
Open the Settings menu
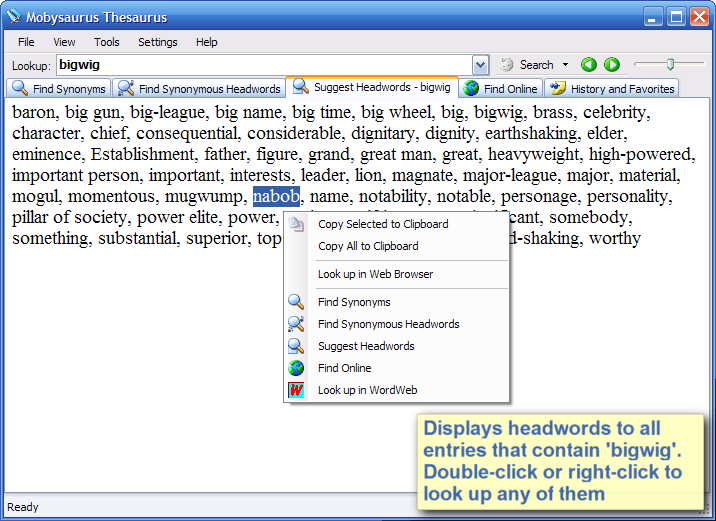pyautogui.click(x=158, y=42)
